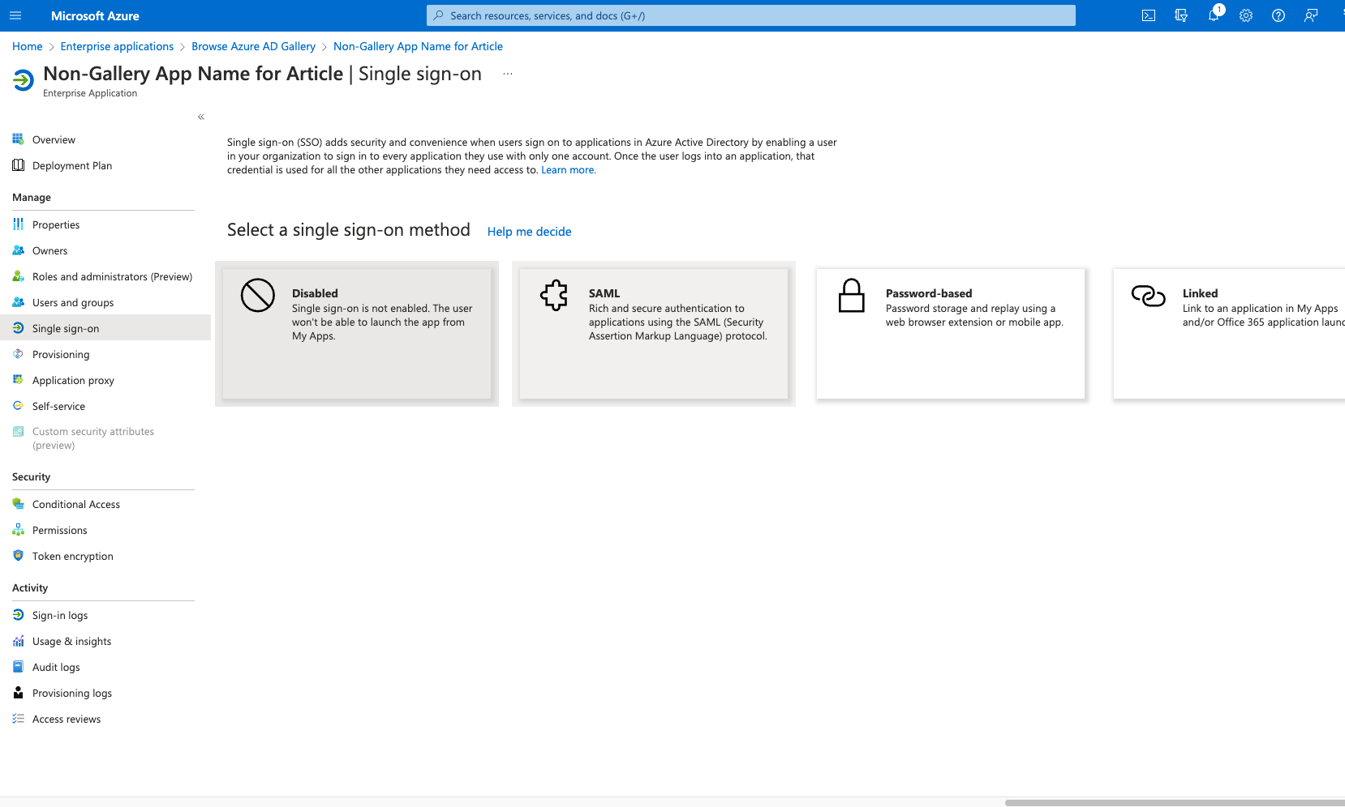Viewport: 1345px width, 807px height.
Task: Click the Provisioning icon in the sidebar
Action: 18,354
